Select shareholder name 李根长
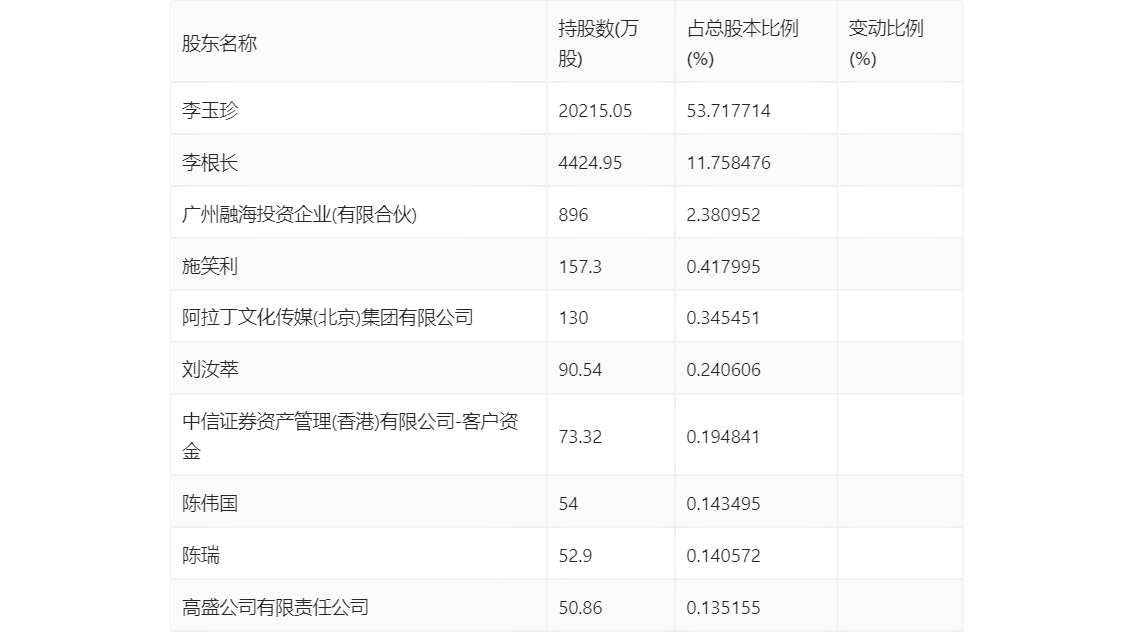Image resolution: width=1134 pixels, height=632 pixels. (210, 163)
